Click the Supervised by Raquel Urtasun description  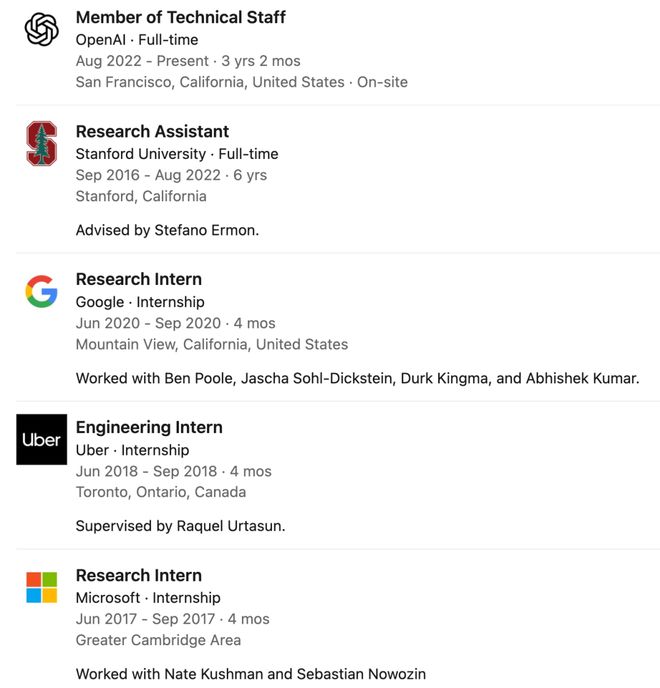180,526
